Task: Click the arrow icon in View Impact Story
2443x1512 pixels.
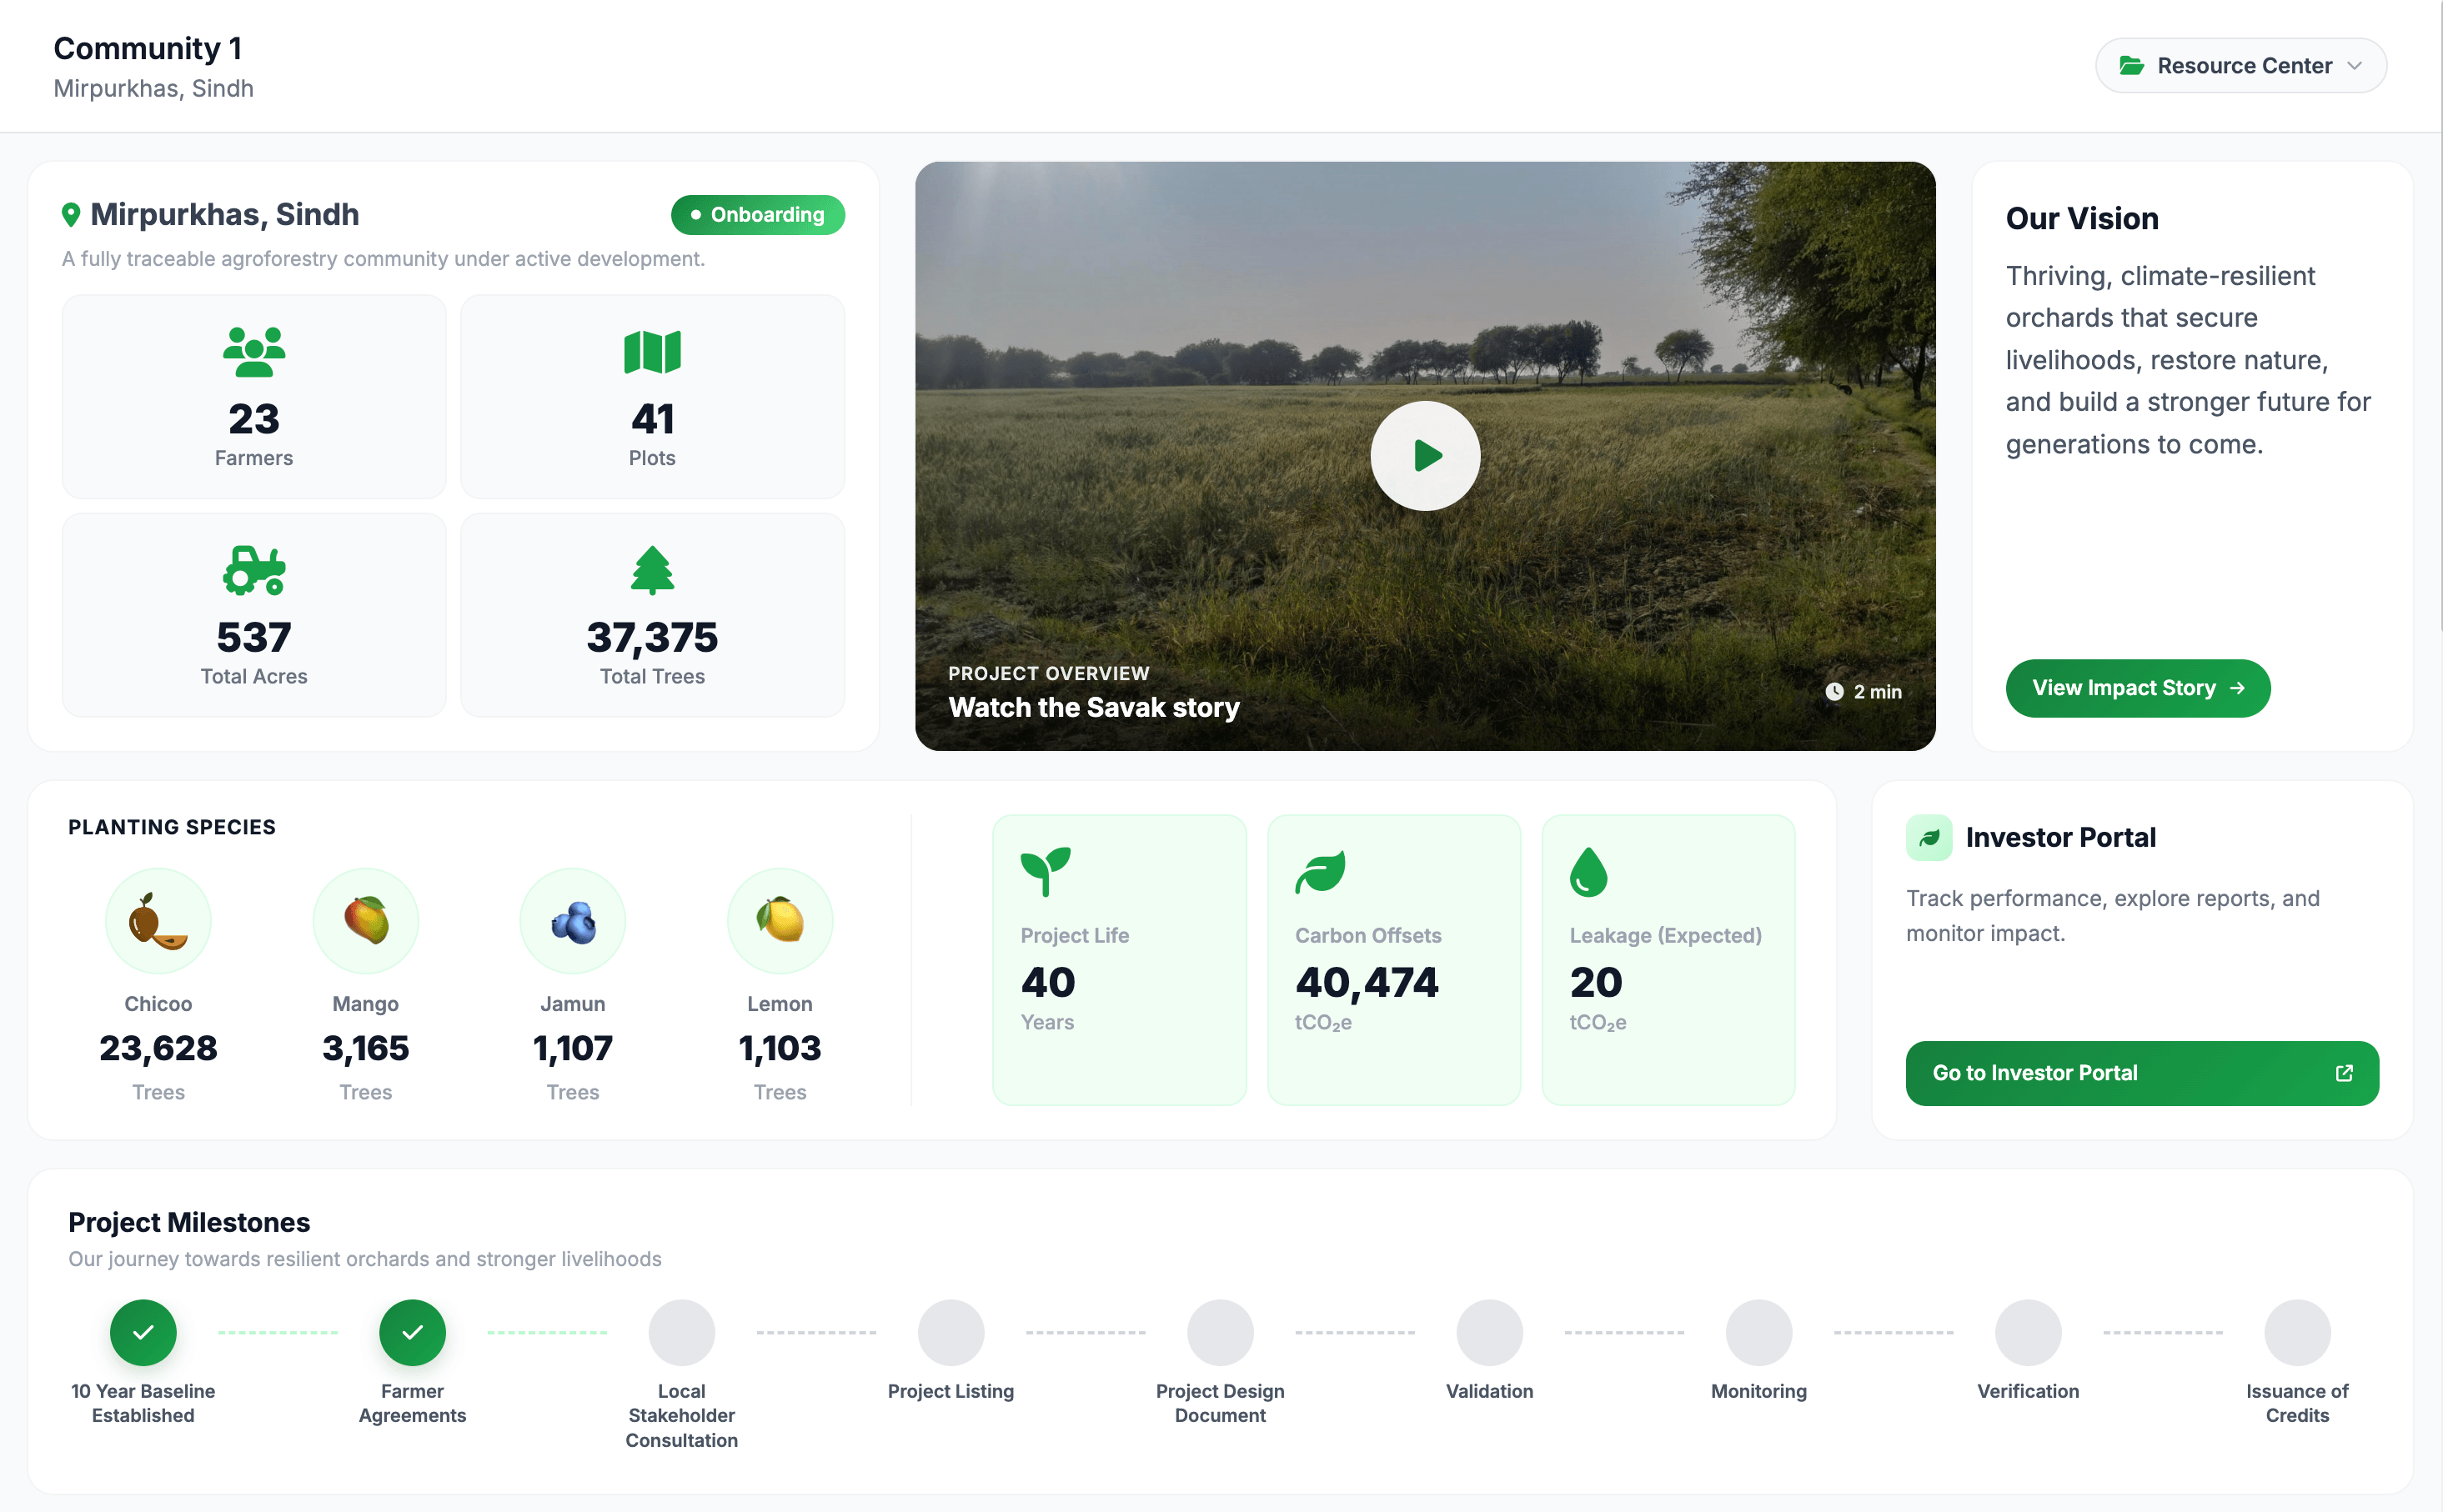Action: [2237, 688]
